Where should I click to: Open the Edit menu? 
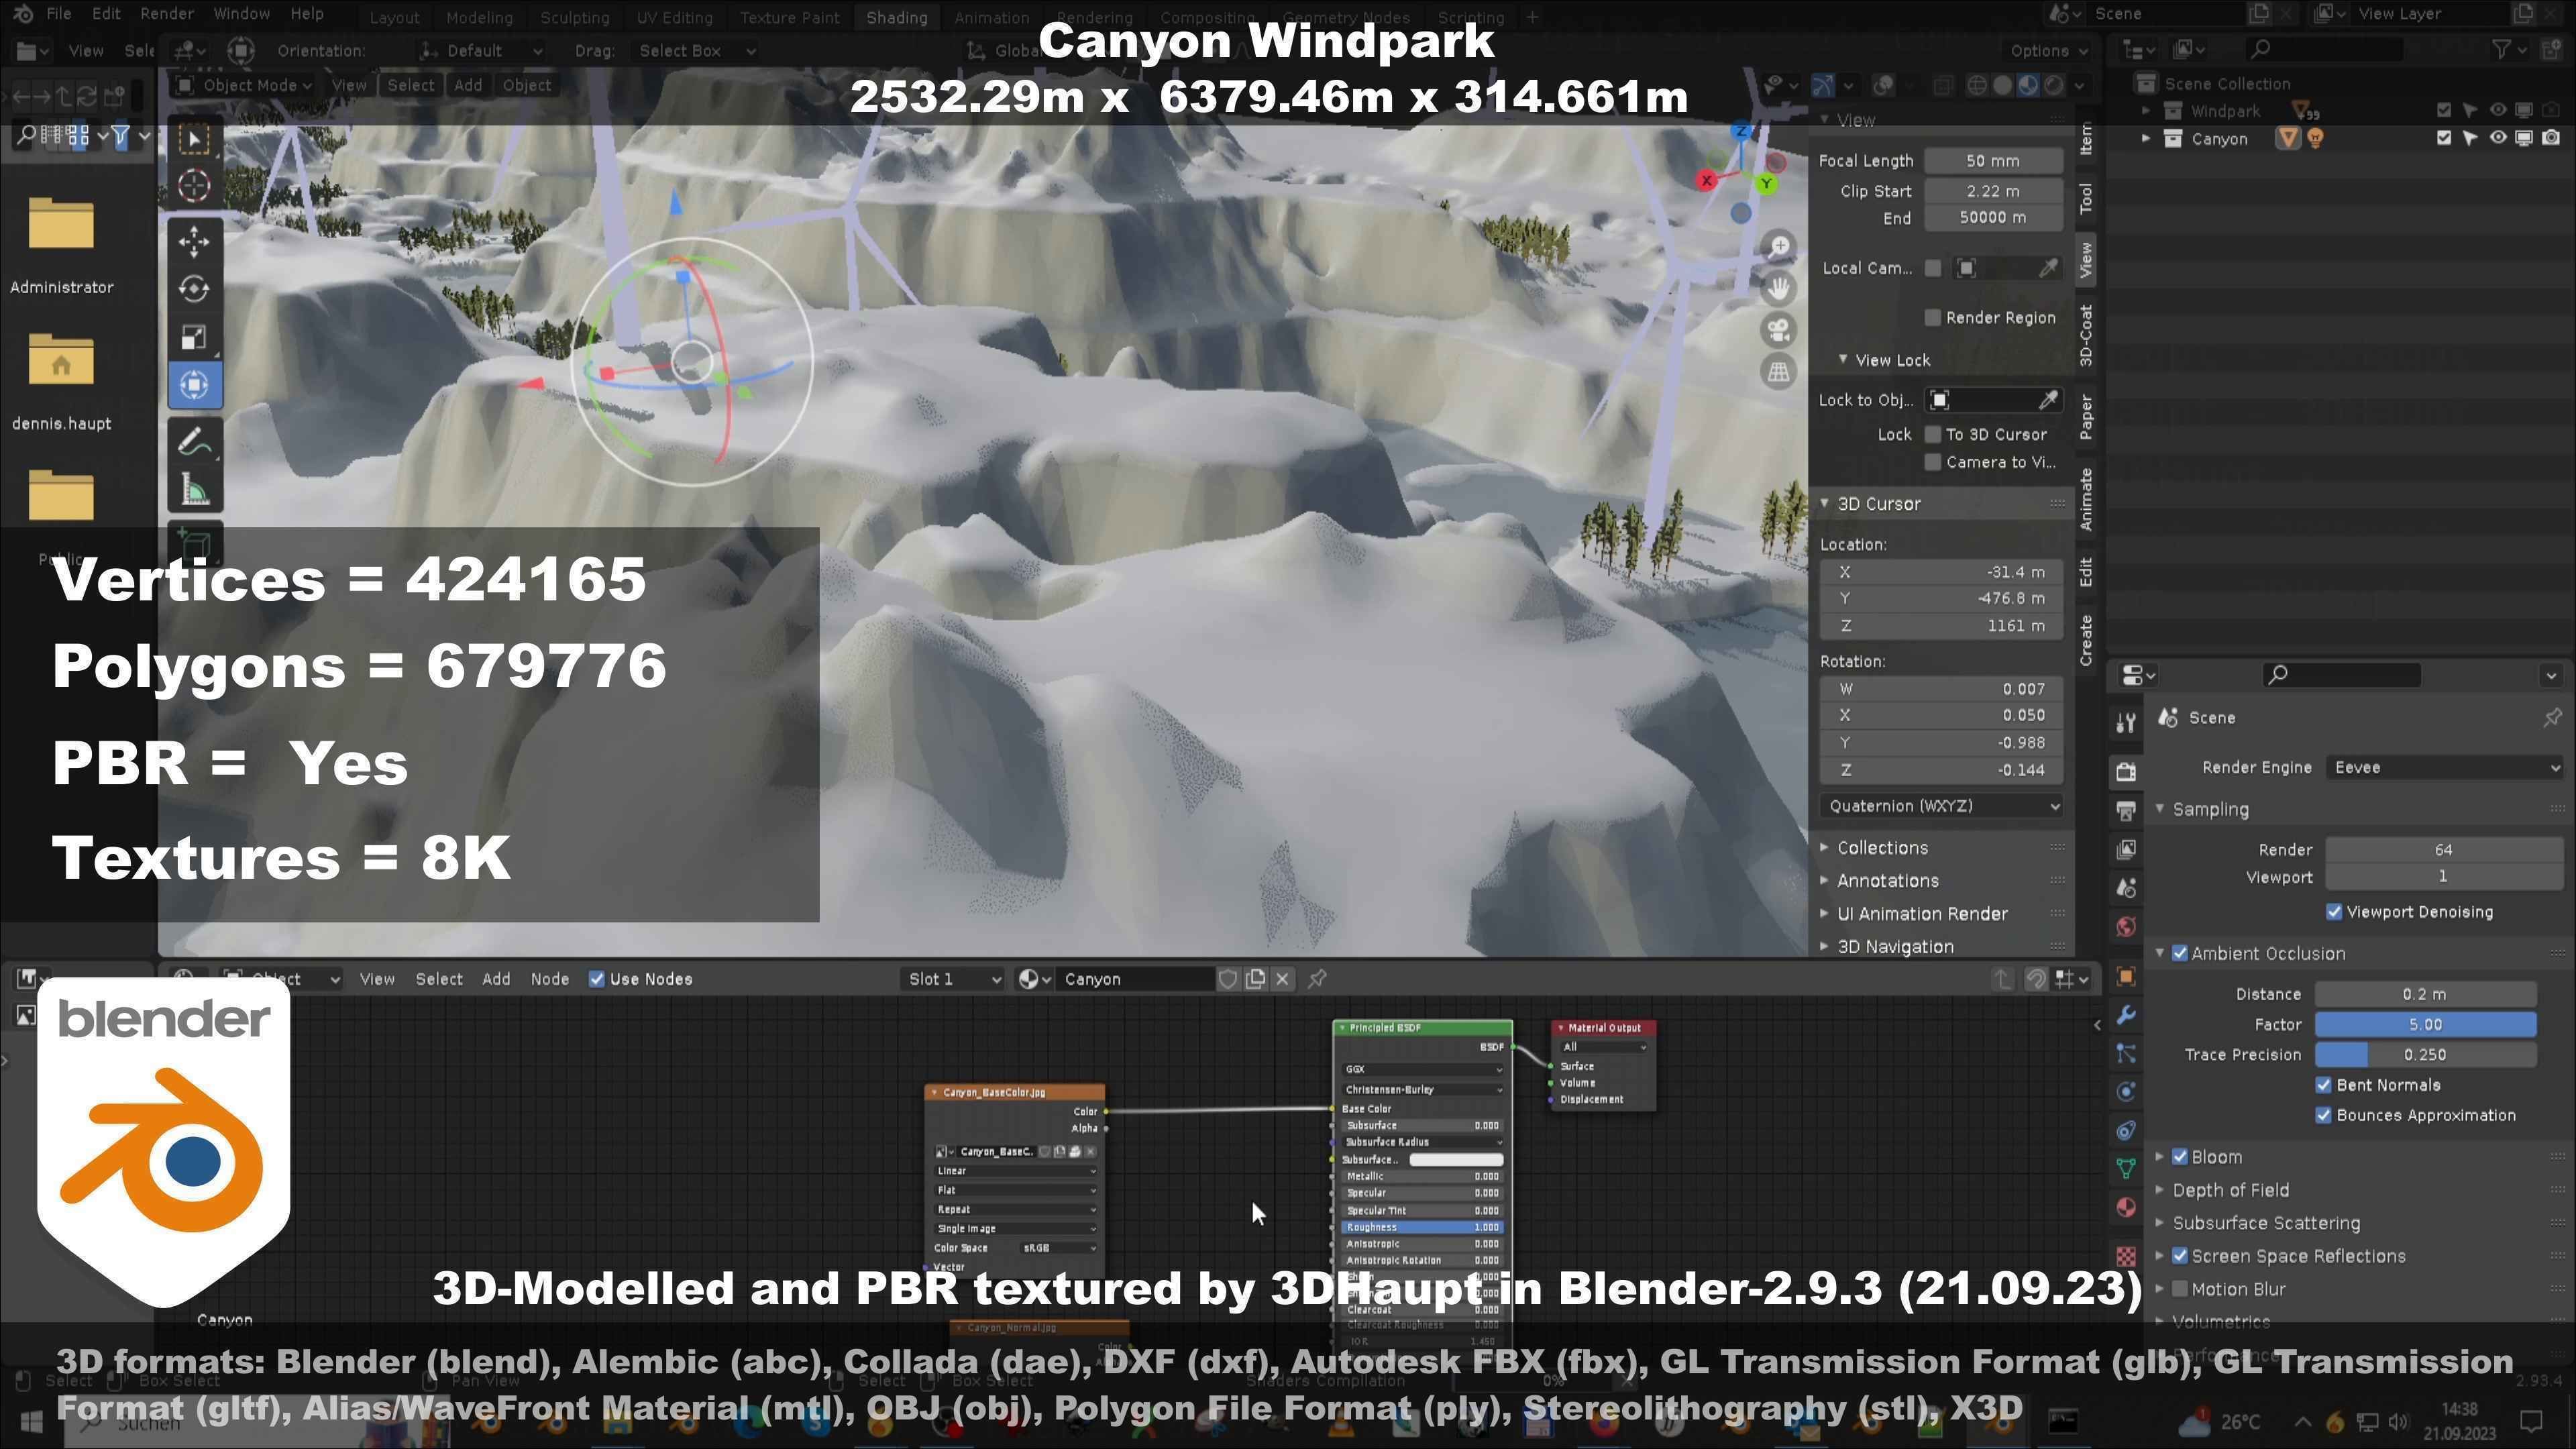click(106, 14)
